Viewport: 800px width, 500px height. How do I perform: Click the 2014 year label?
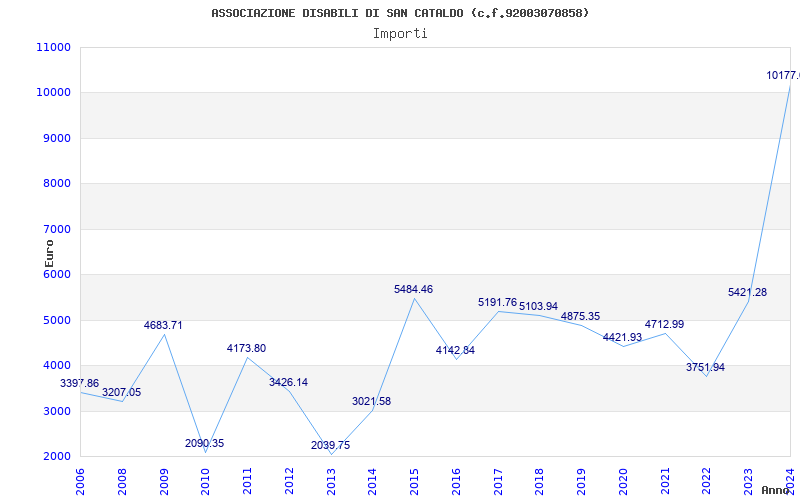372,482
